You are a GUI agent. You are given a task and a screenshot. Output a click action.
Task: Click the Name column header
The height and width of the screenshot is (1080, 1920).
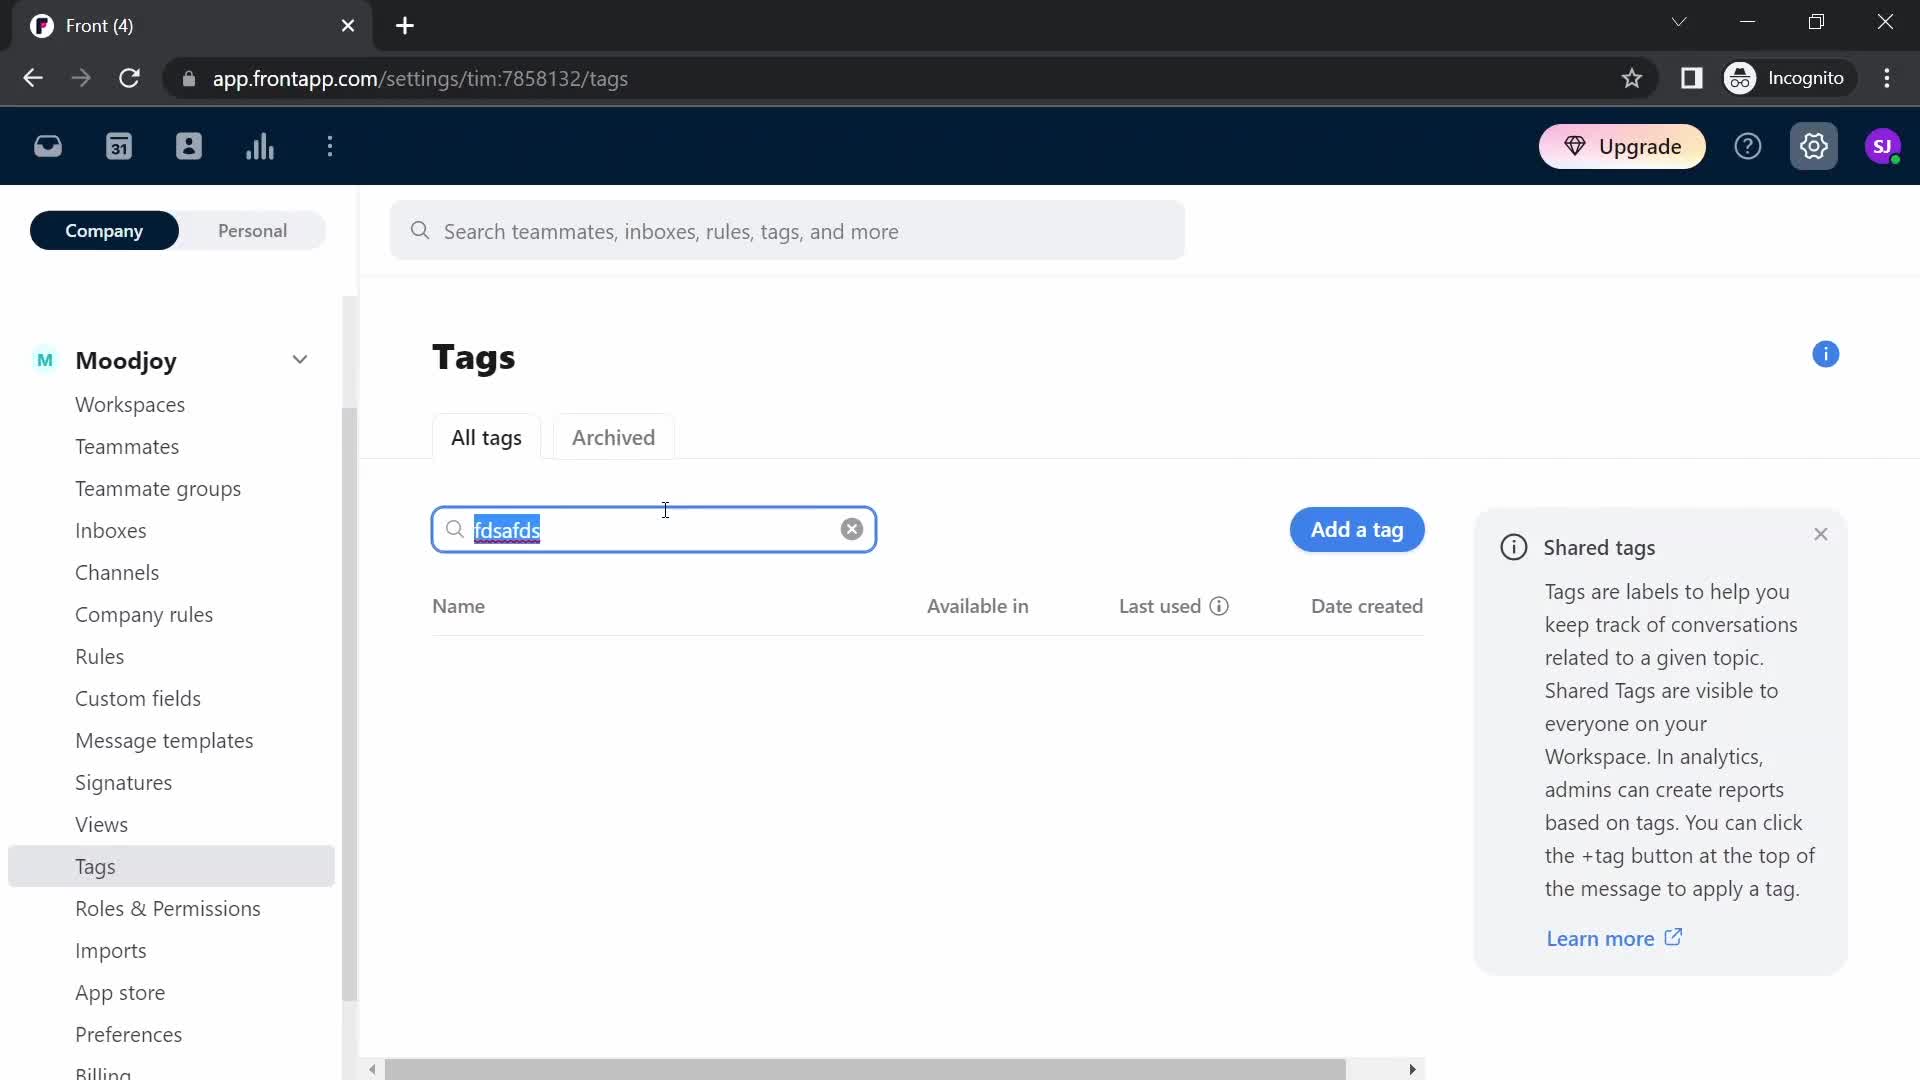[x=458, y=606]
